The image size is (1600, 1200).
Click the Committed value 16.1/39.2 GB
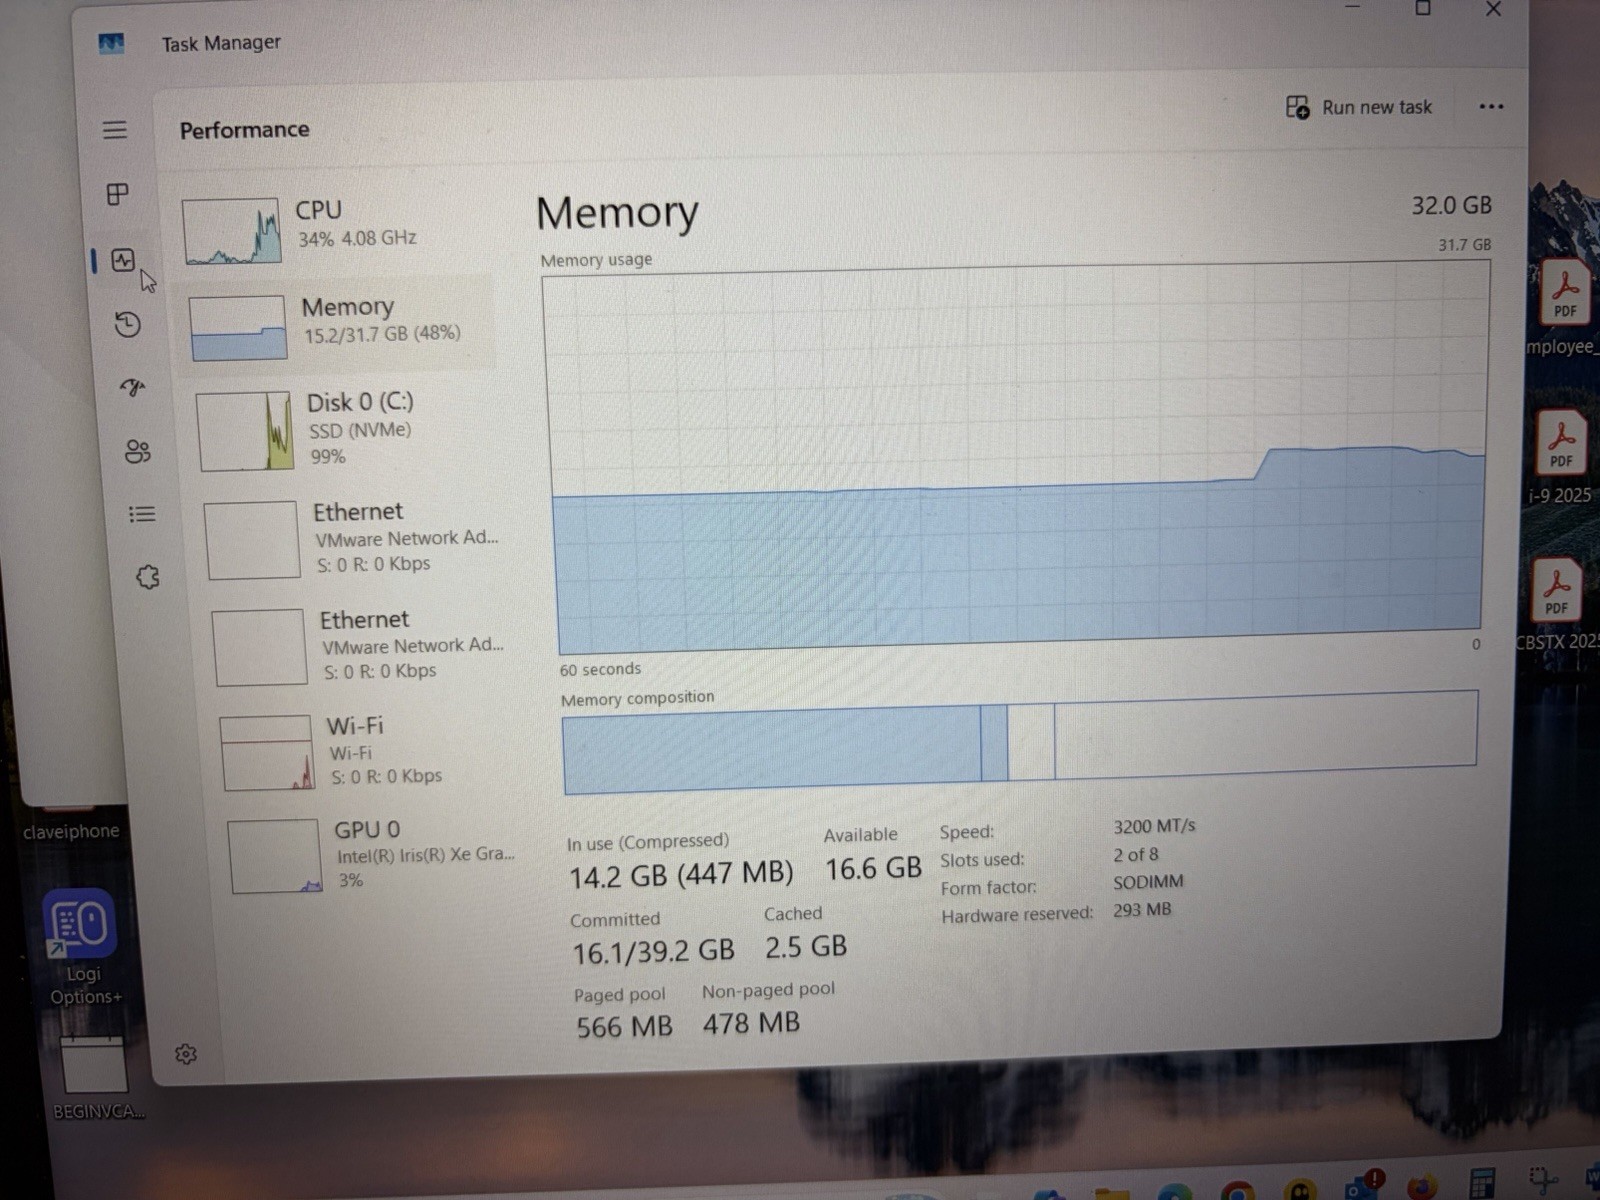click(x=653, y=951)
